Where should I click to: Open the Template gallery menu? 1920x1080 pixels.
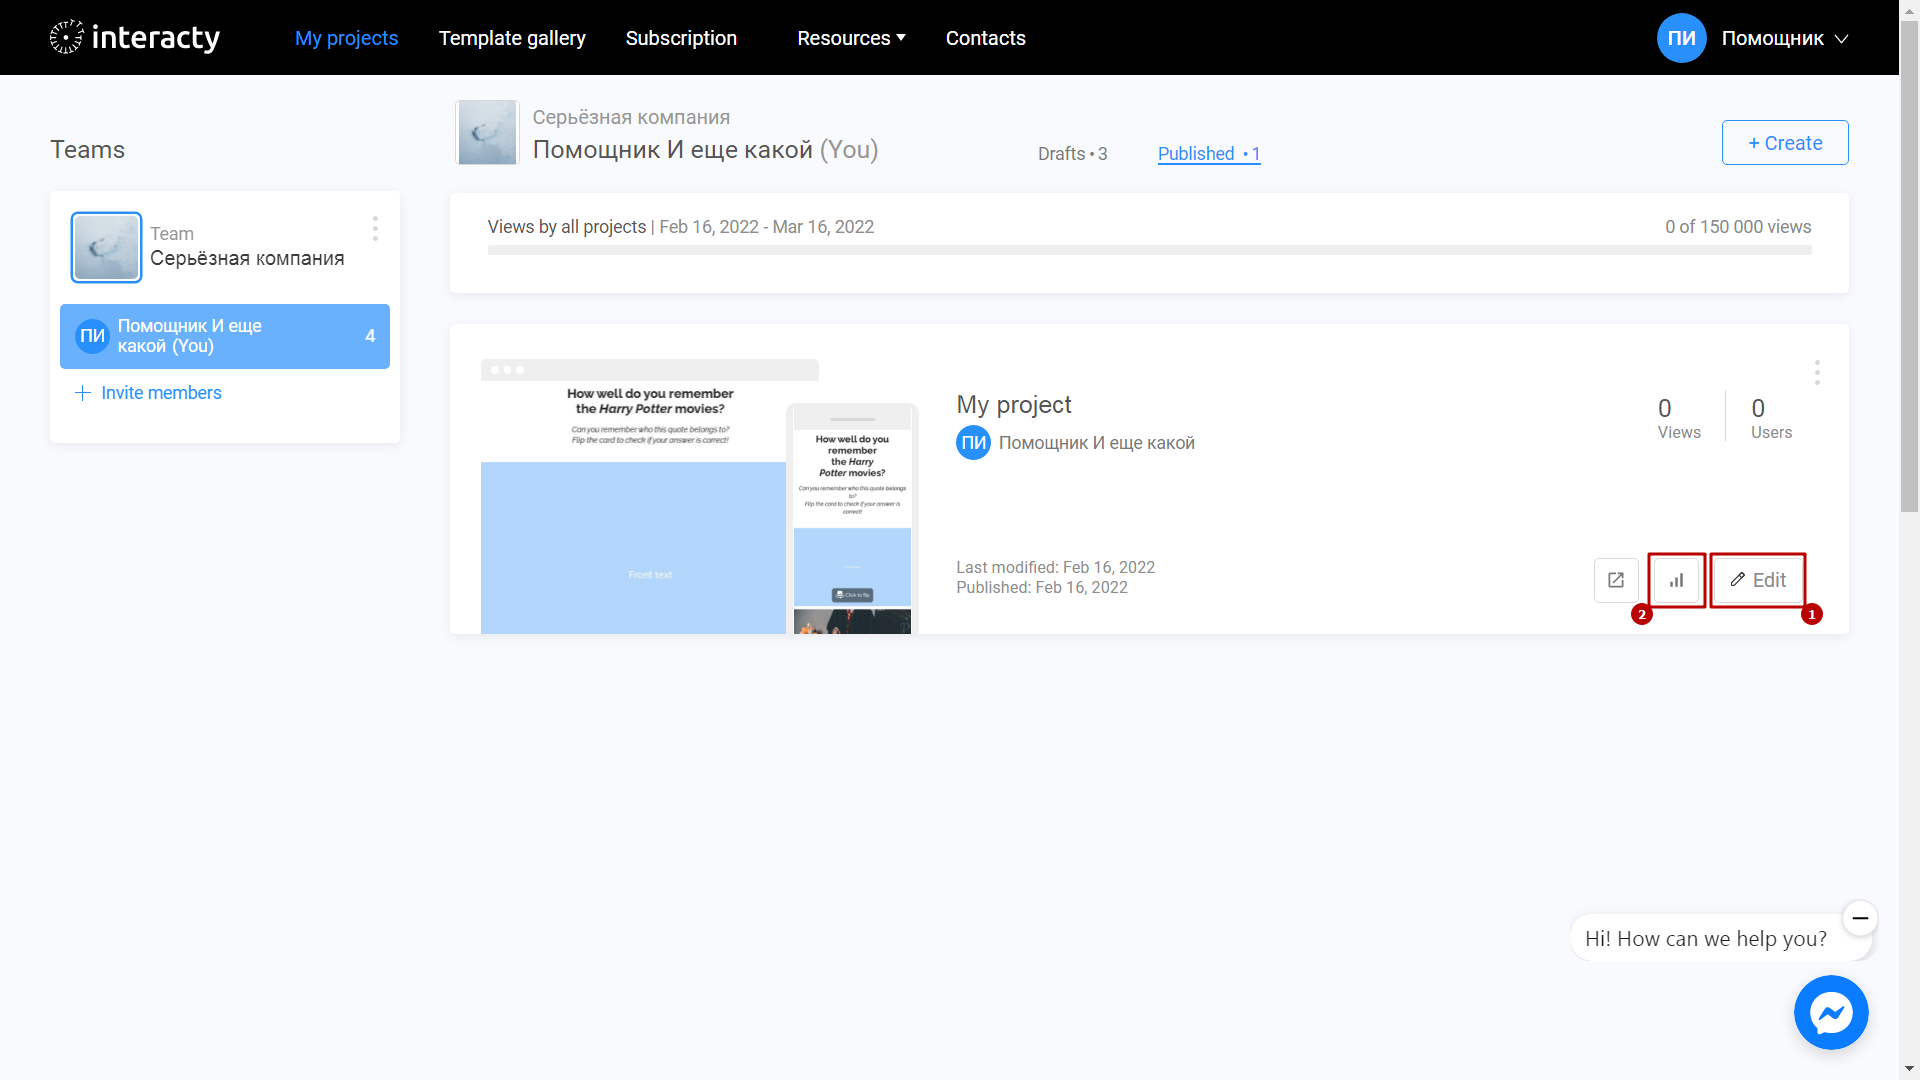(512, 38)
